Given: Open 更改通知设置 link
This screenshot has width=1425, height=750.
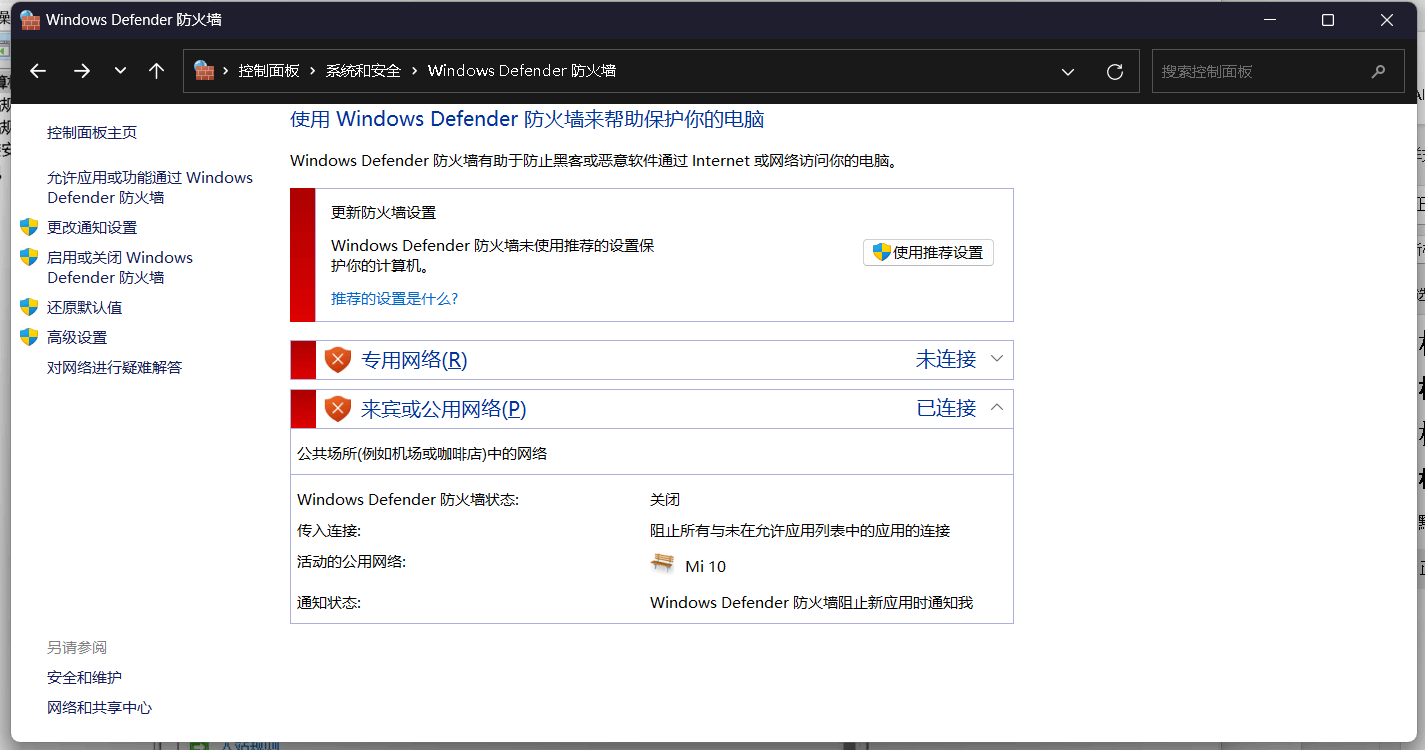Looking at the screenshot, I should point(92,227).
